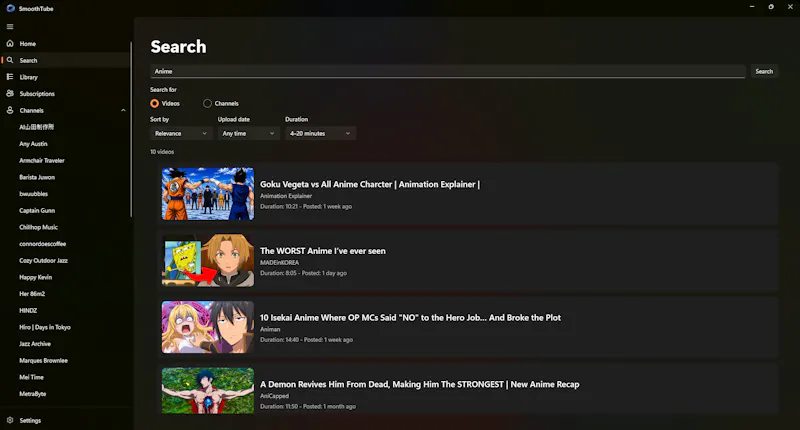Click the Search button next to field
The height and width of the screenshot is (430, 800).
[764, 71]
